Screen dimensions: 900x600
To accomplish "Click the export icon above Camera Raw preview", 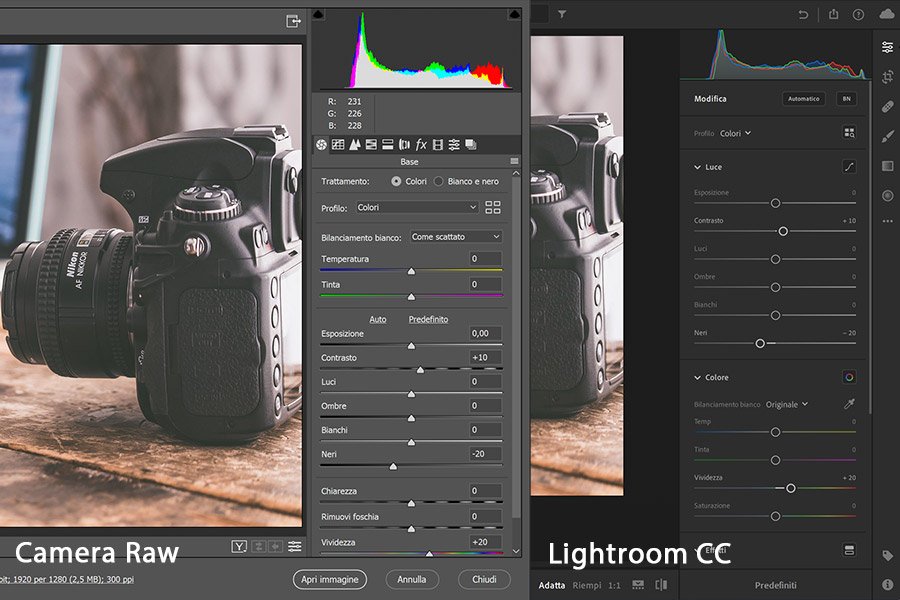I will coord(293,21).
